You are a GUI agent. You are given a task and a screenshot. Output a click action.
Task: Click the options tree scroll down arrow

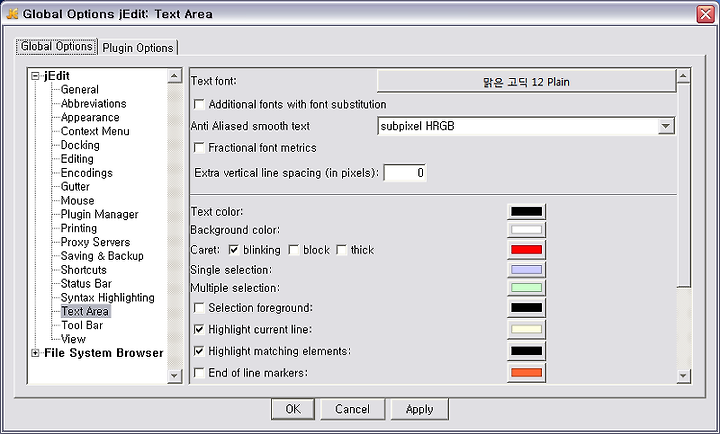pos(175,376)
